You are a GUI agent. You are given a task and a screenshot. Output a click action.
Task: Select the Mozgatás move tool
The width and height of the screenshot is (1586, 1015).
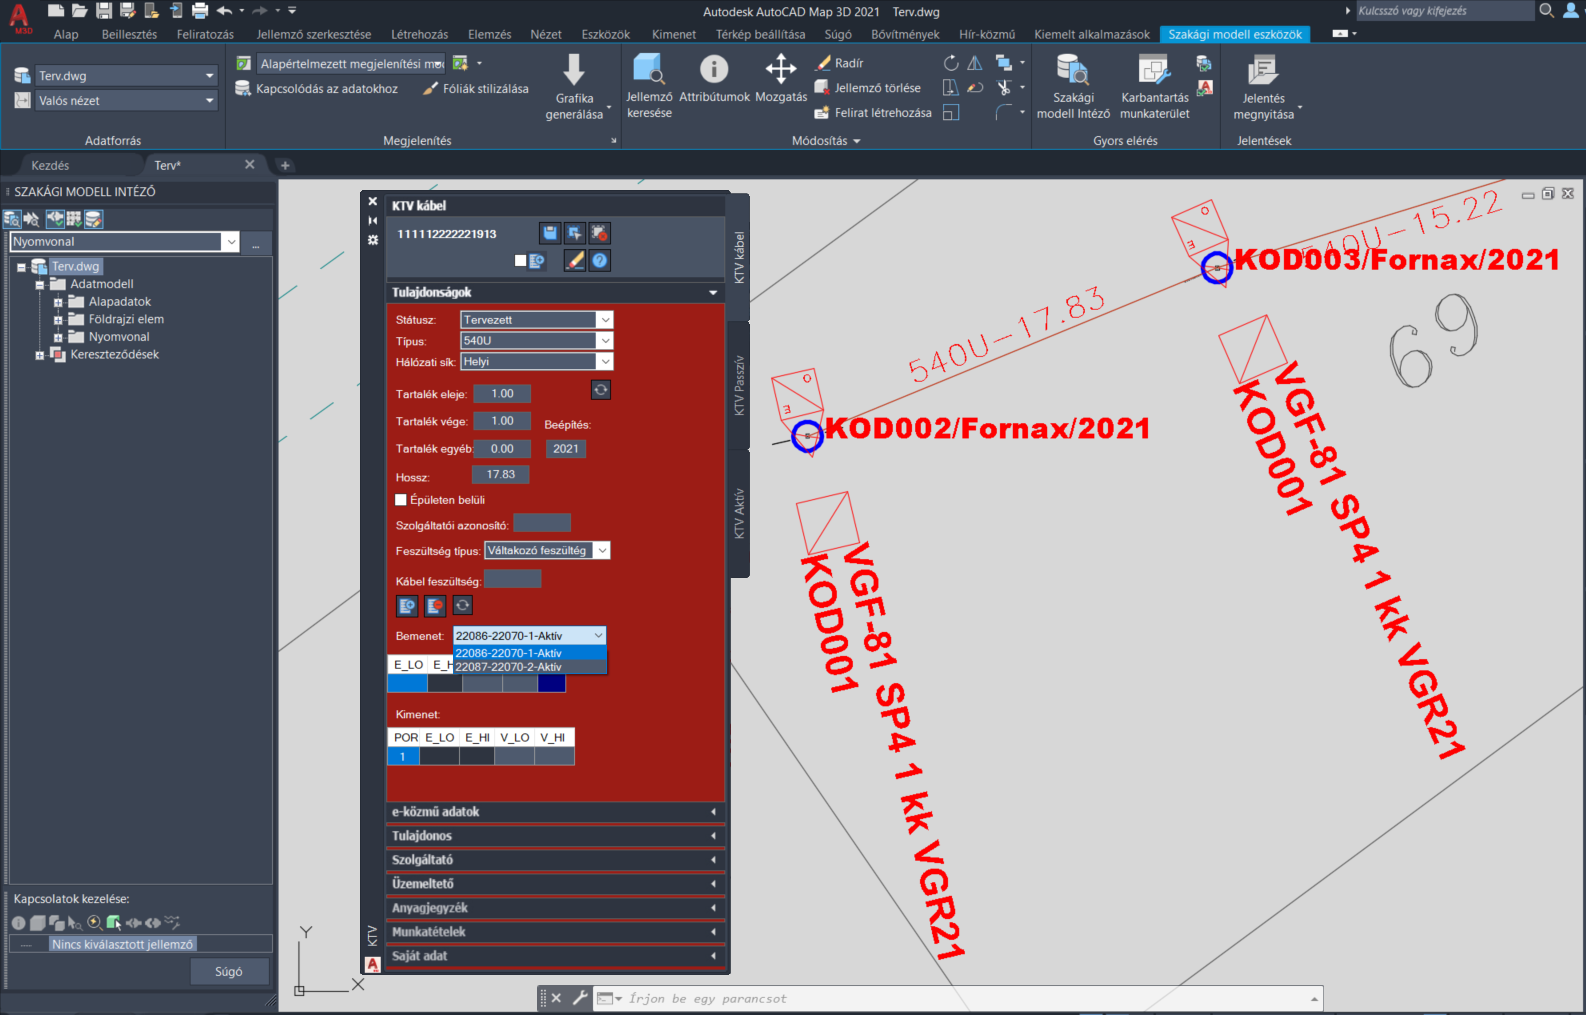pyautogui.click(x=781, y=69)
